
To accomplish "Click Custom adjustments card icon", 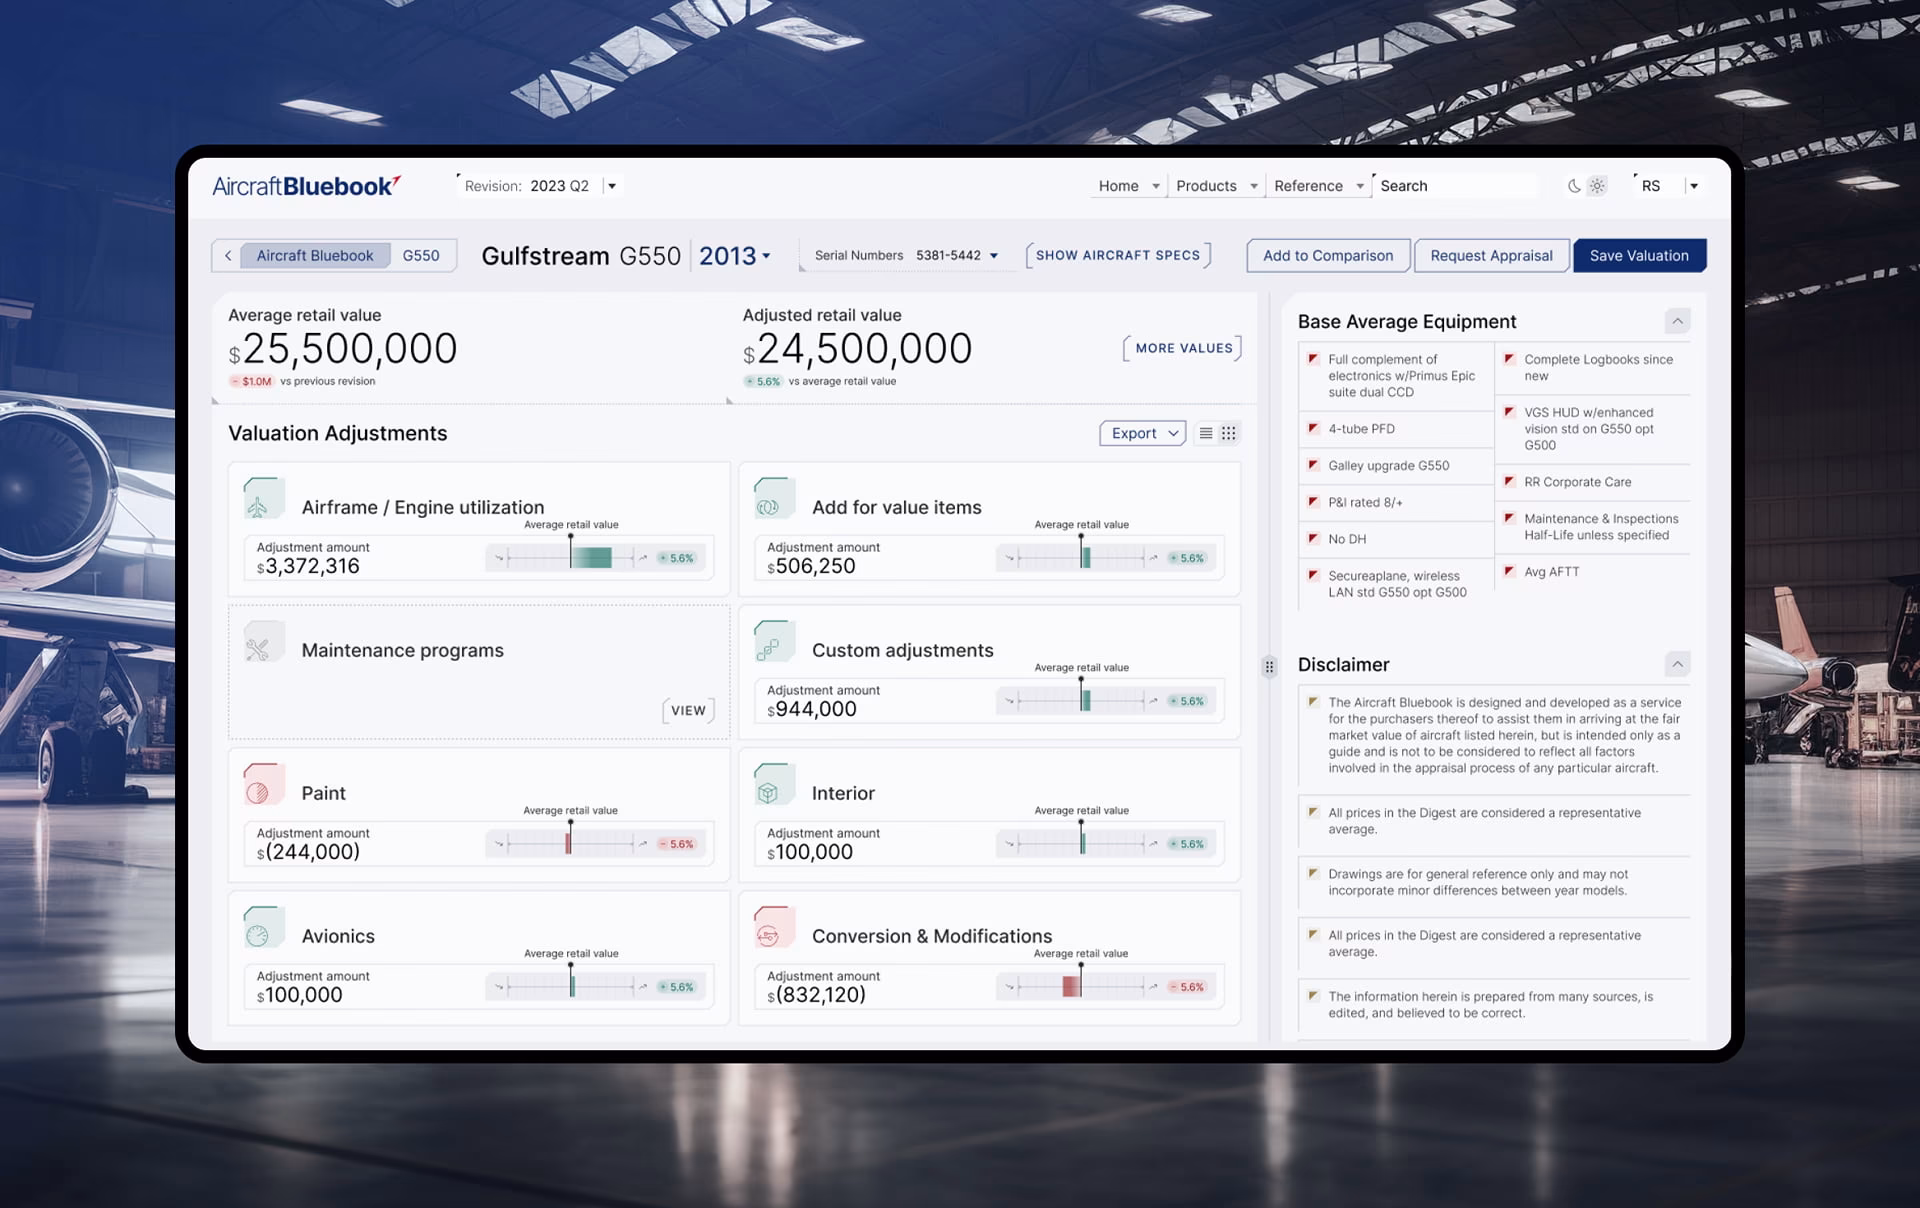I will 774,641.
